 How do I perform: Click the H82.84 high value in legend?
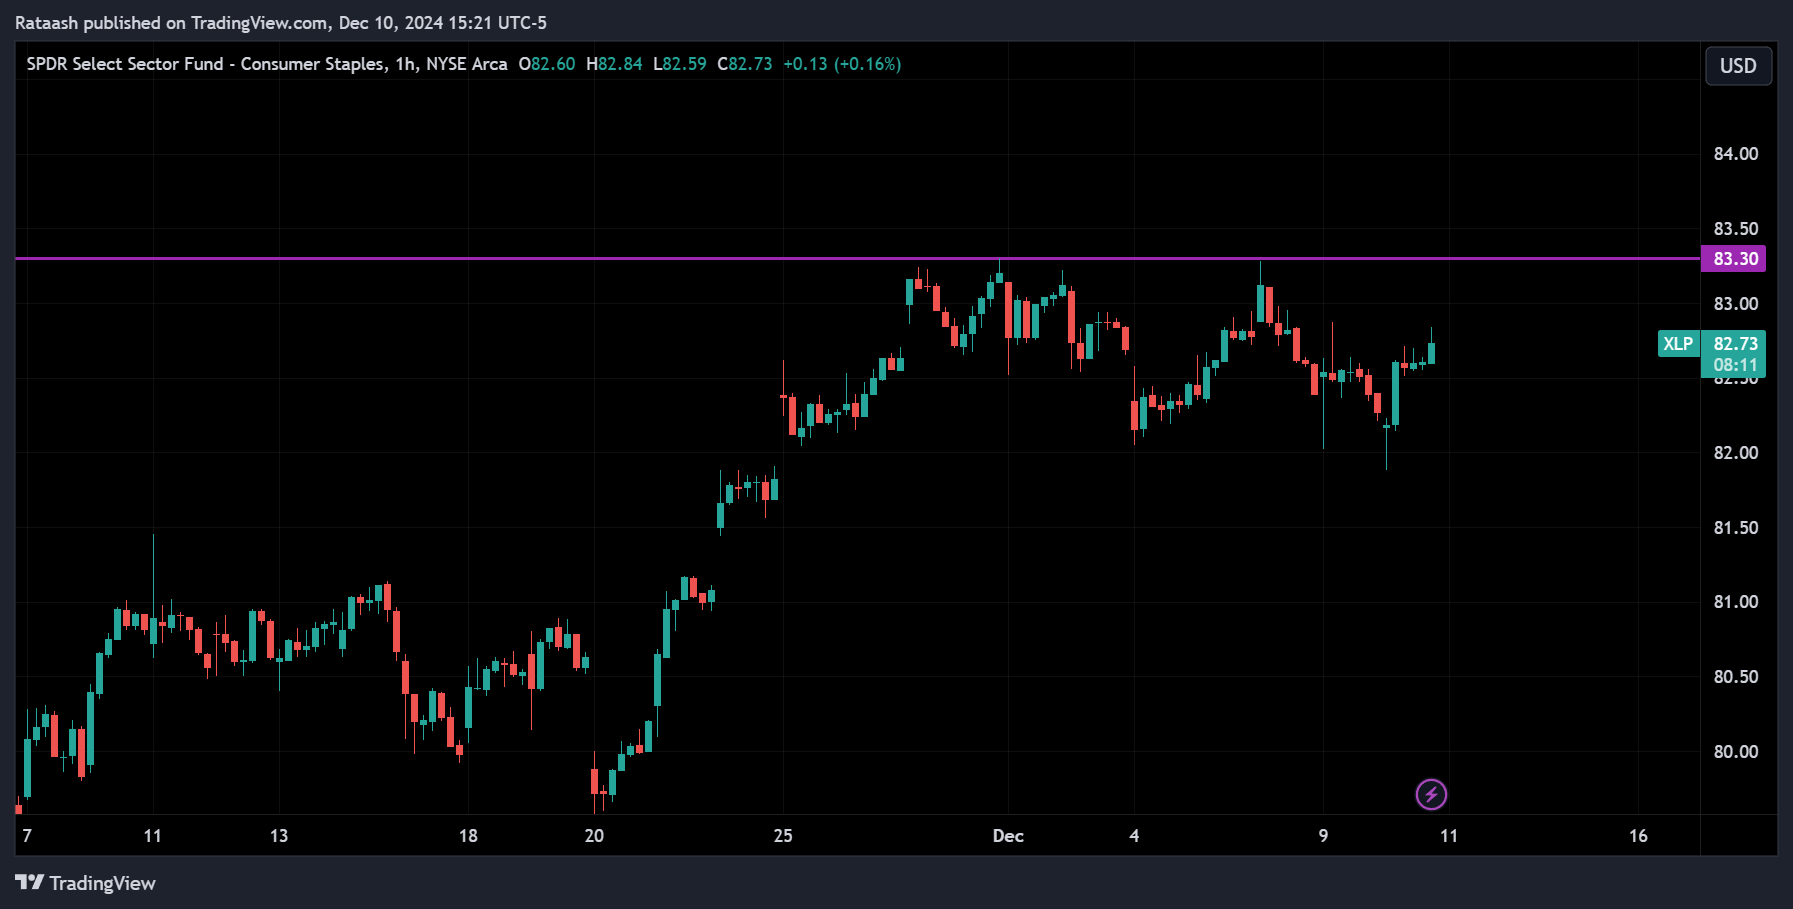[x=614, y=64]
